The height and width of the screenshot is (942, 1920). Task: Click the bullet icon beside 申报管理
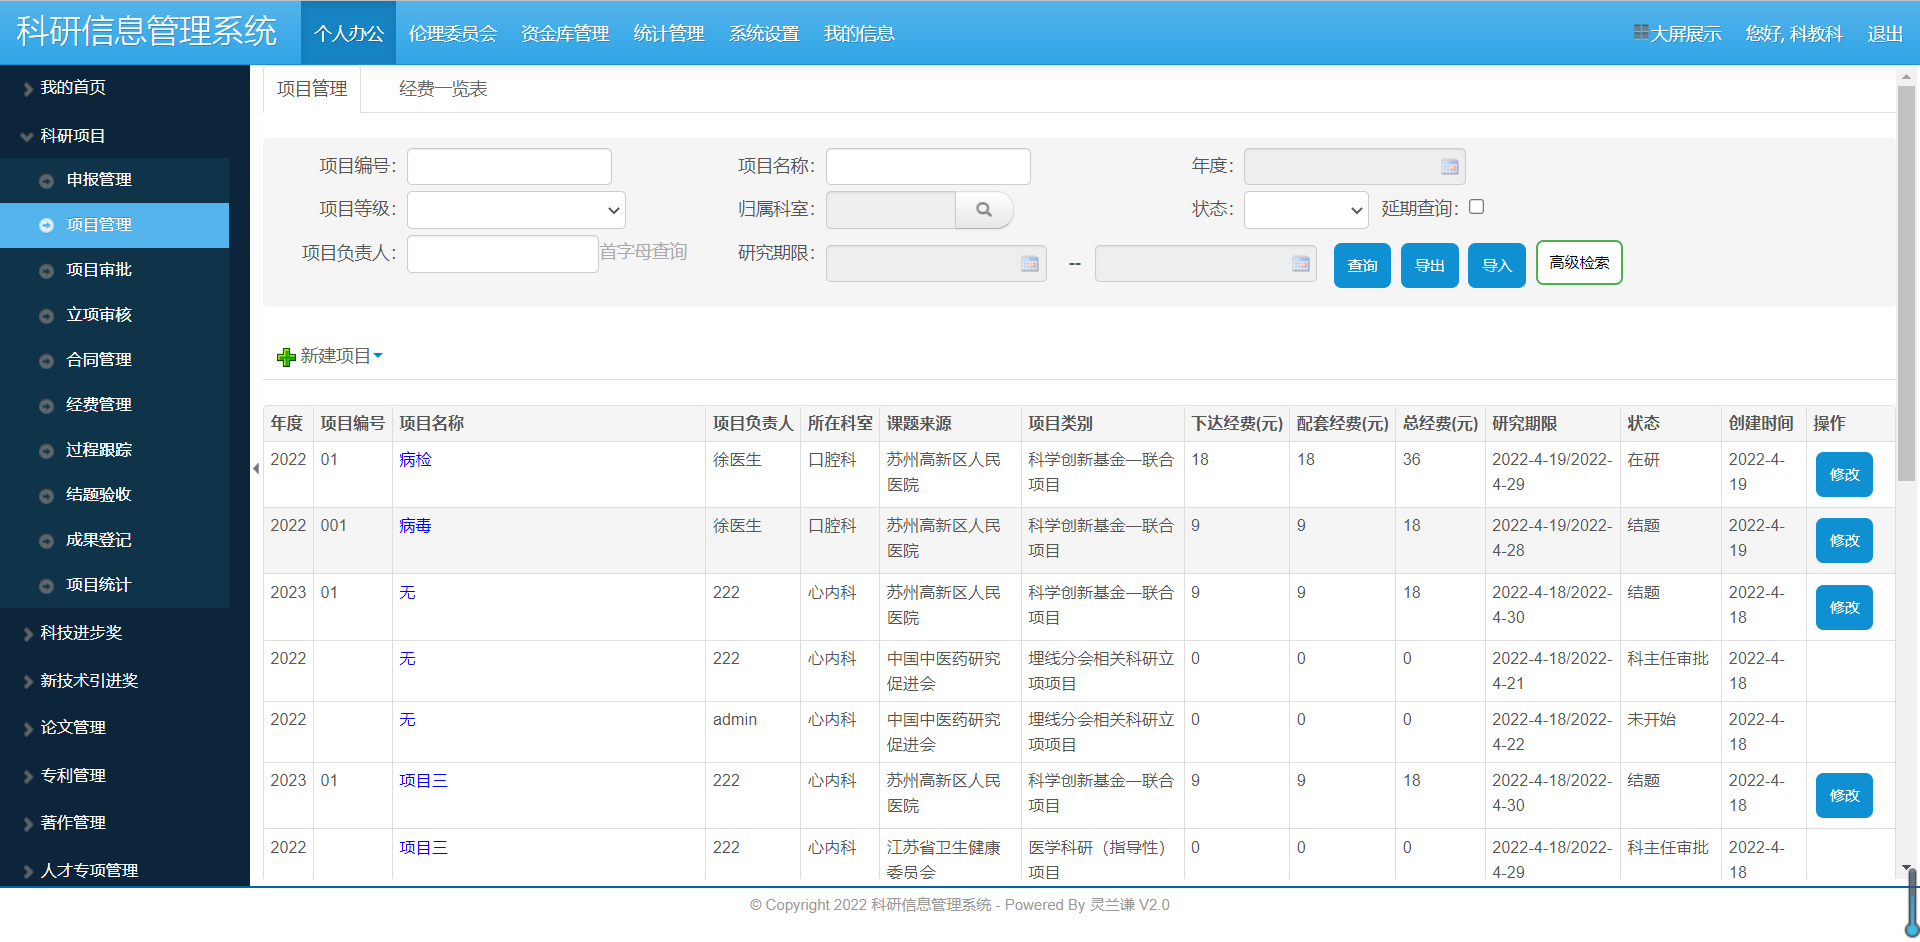[x=46, y=181]
